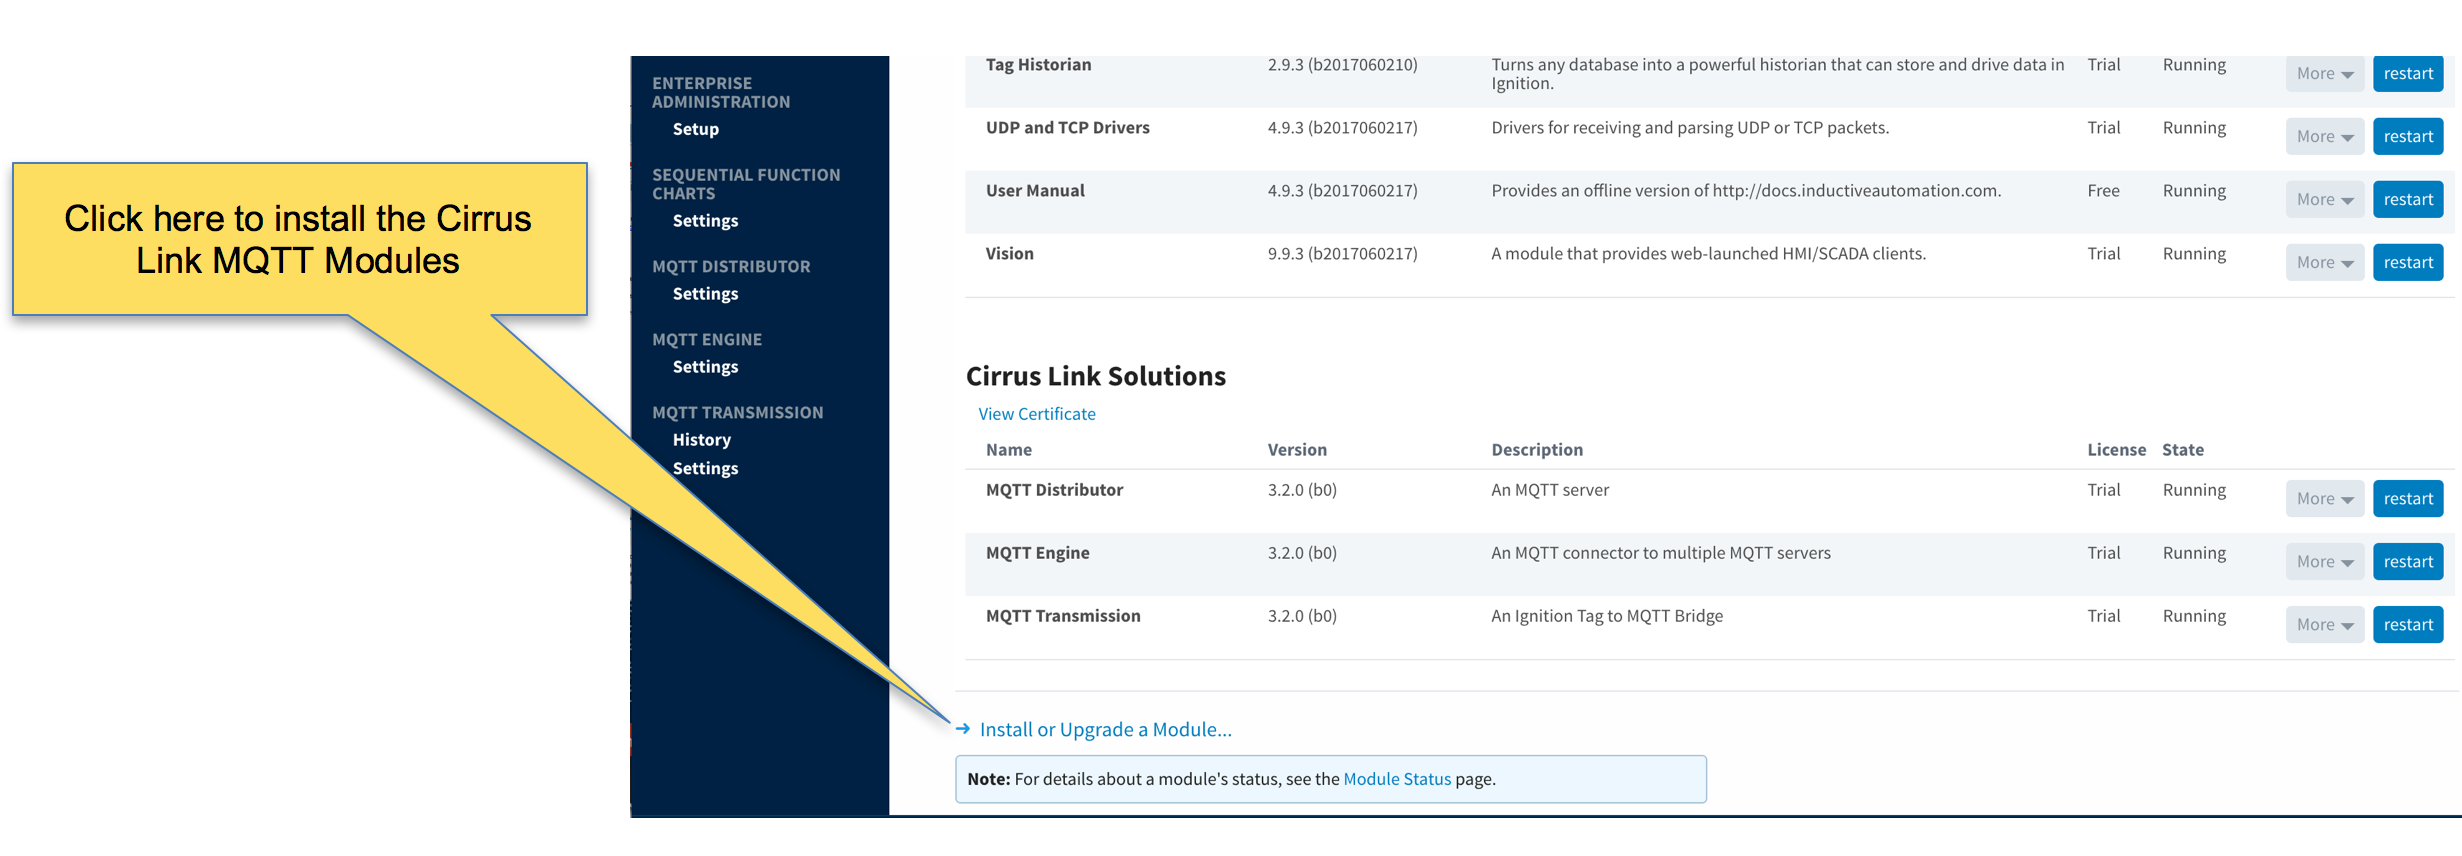Click version 2.9.3 (b2017060210) cell

point(1342,65)
